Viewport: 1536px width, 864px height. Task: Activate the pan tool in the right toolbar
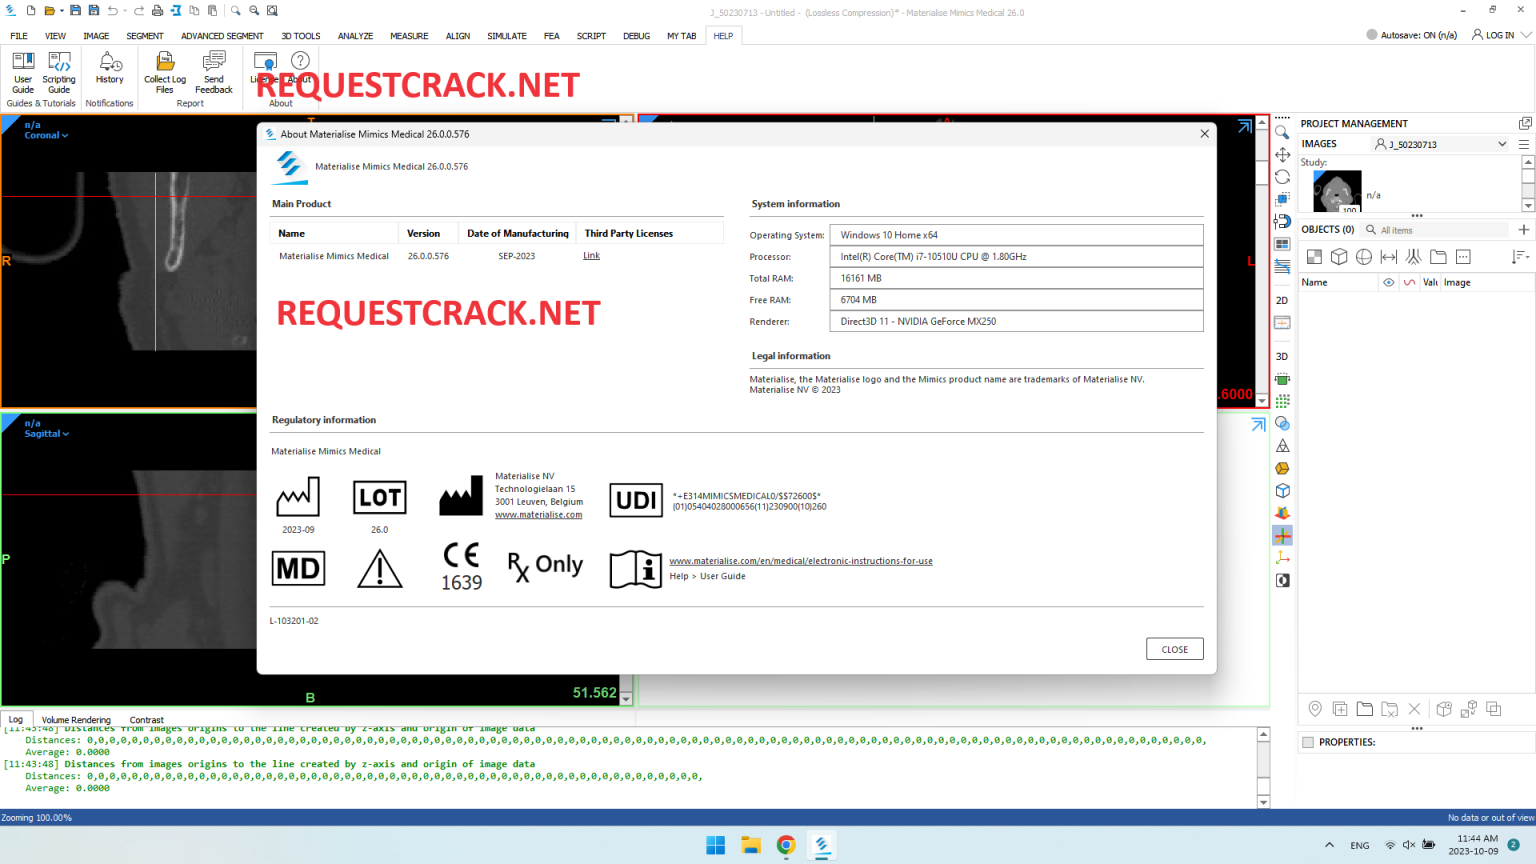(1282, 154)
